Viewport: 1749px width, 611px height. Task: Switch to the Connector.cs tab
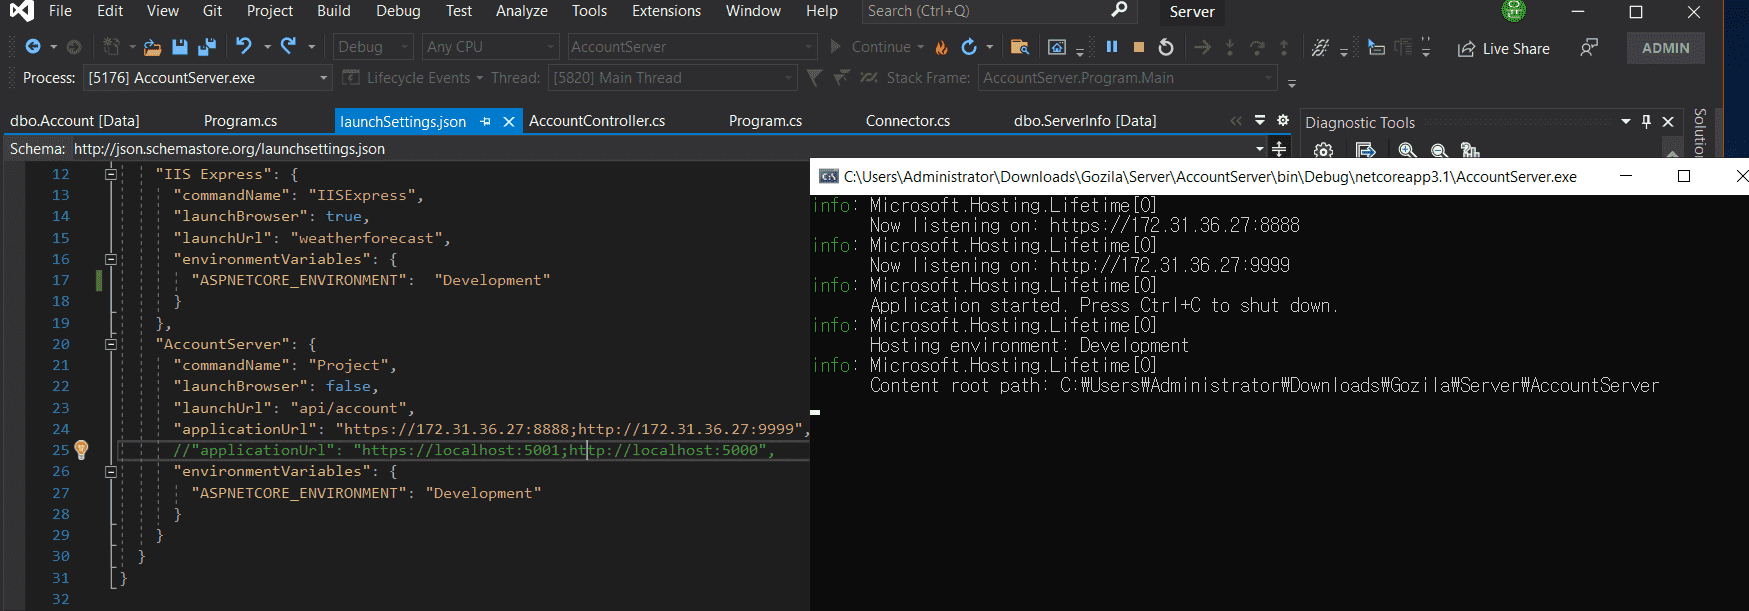click(x=908, y=121)
